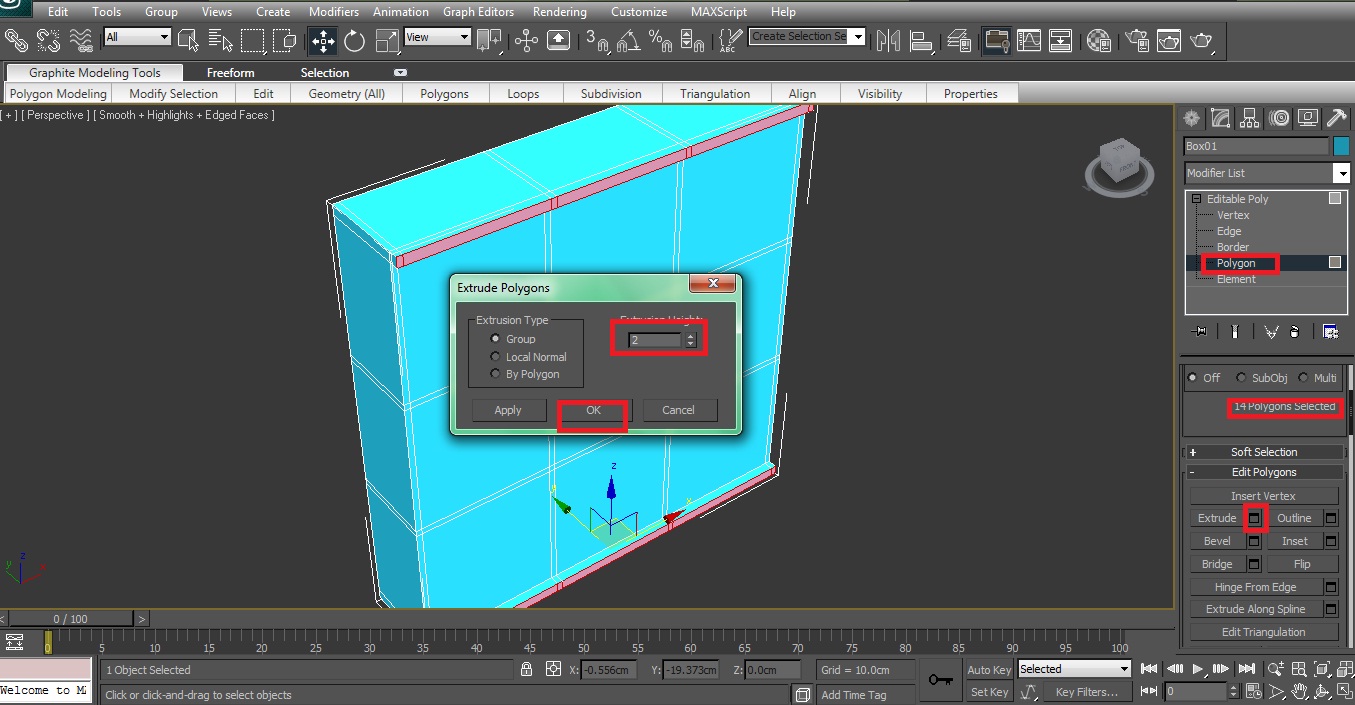
Task: Choose the By Polygon extrusion option
Action: pos(496,374)
